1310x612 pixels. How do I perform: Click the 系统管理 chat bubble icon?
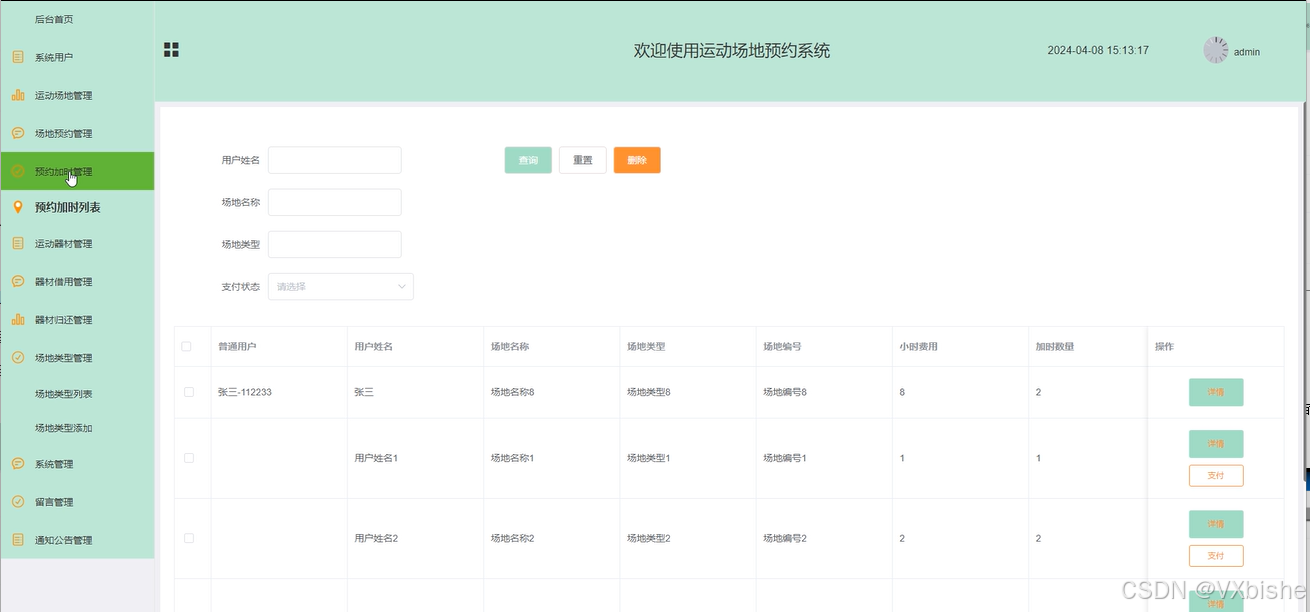(x=18, y=463)
